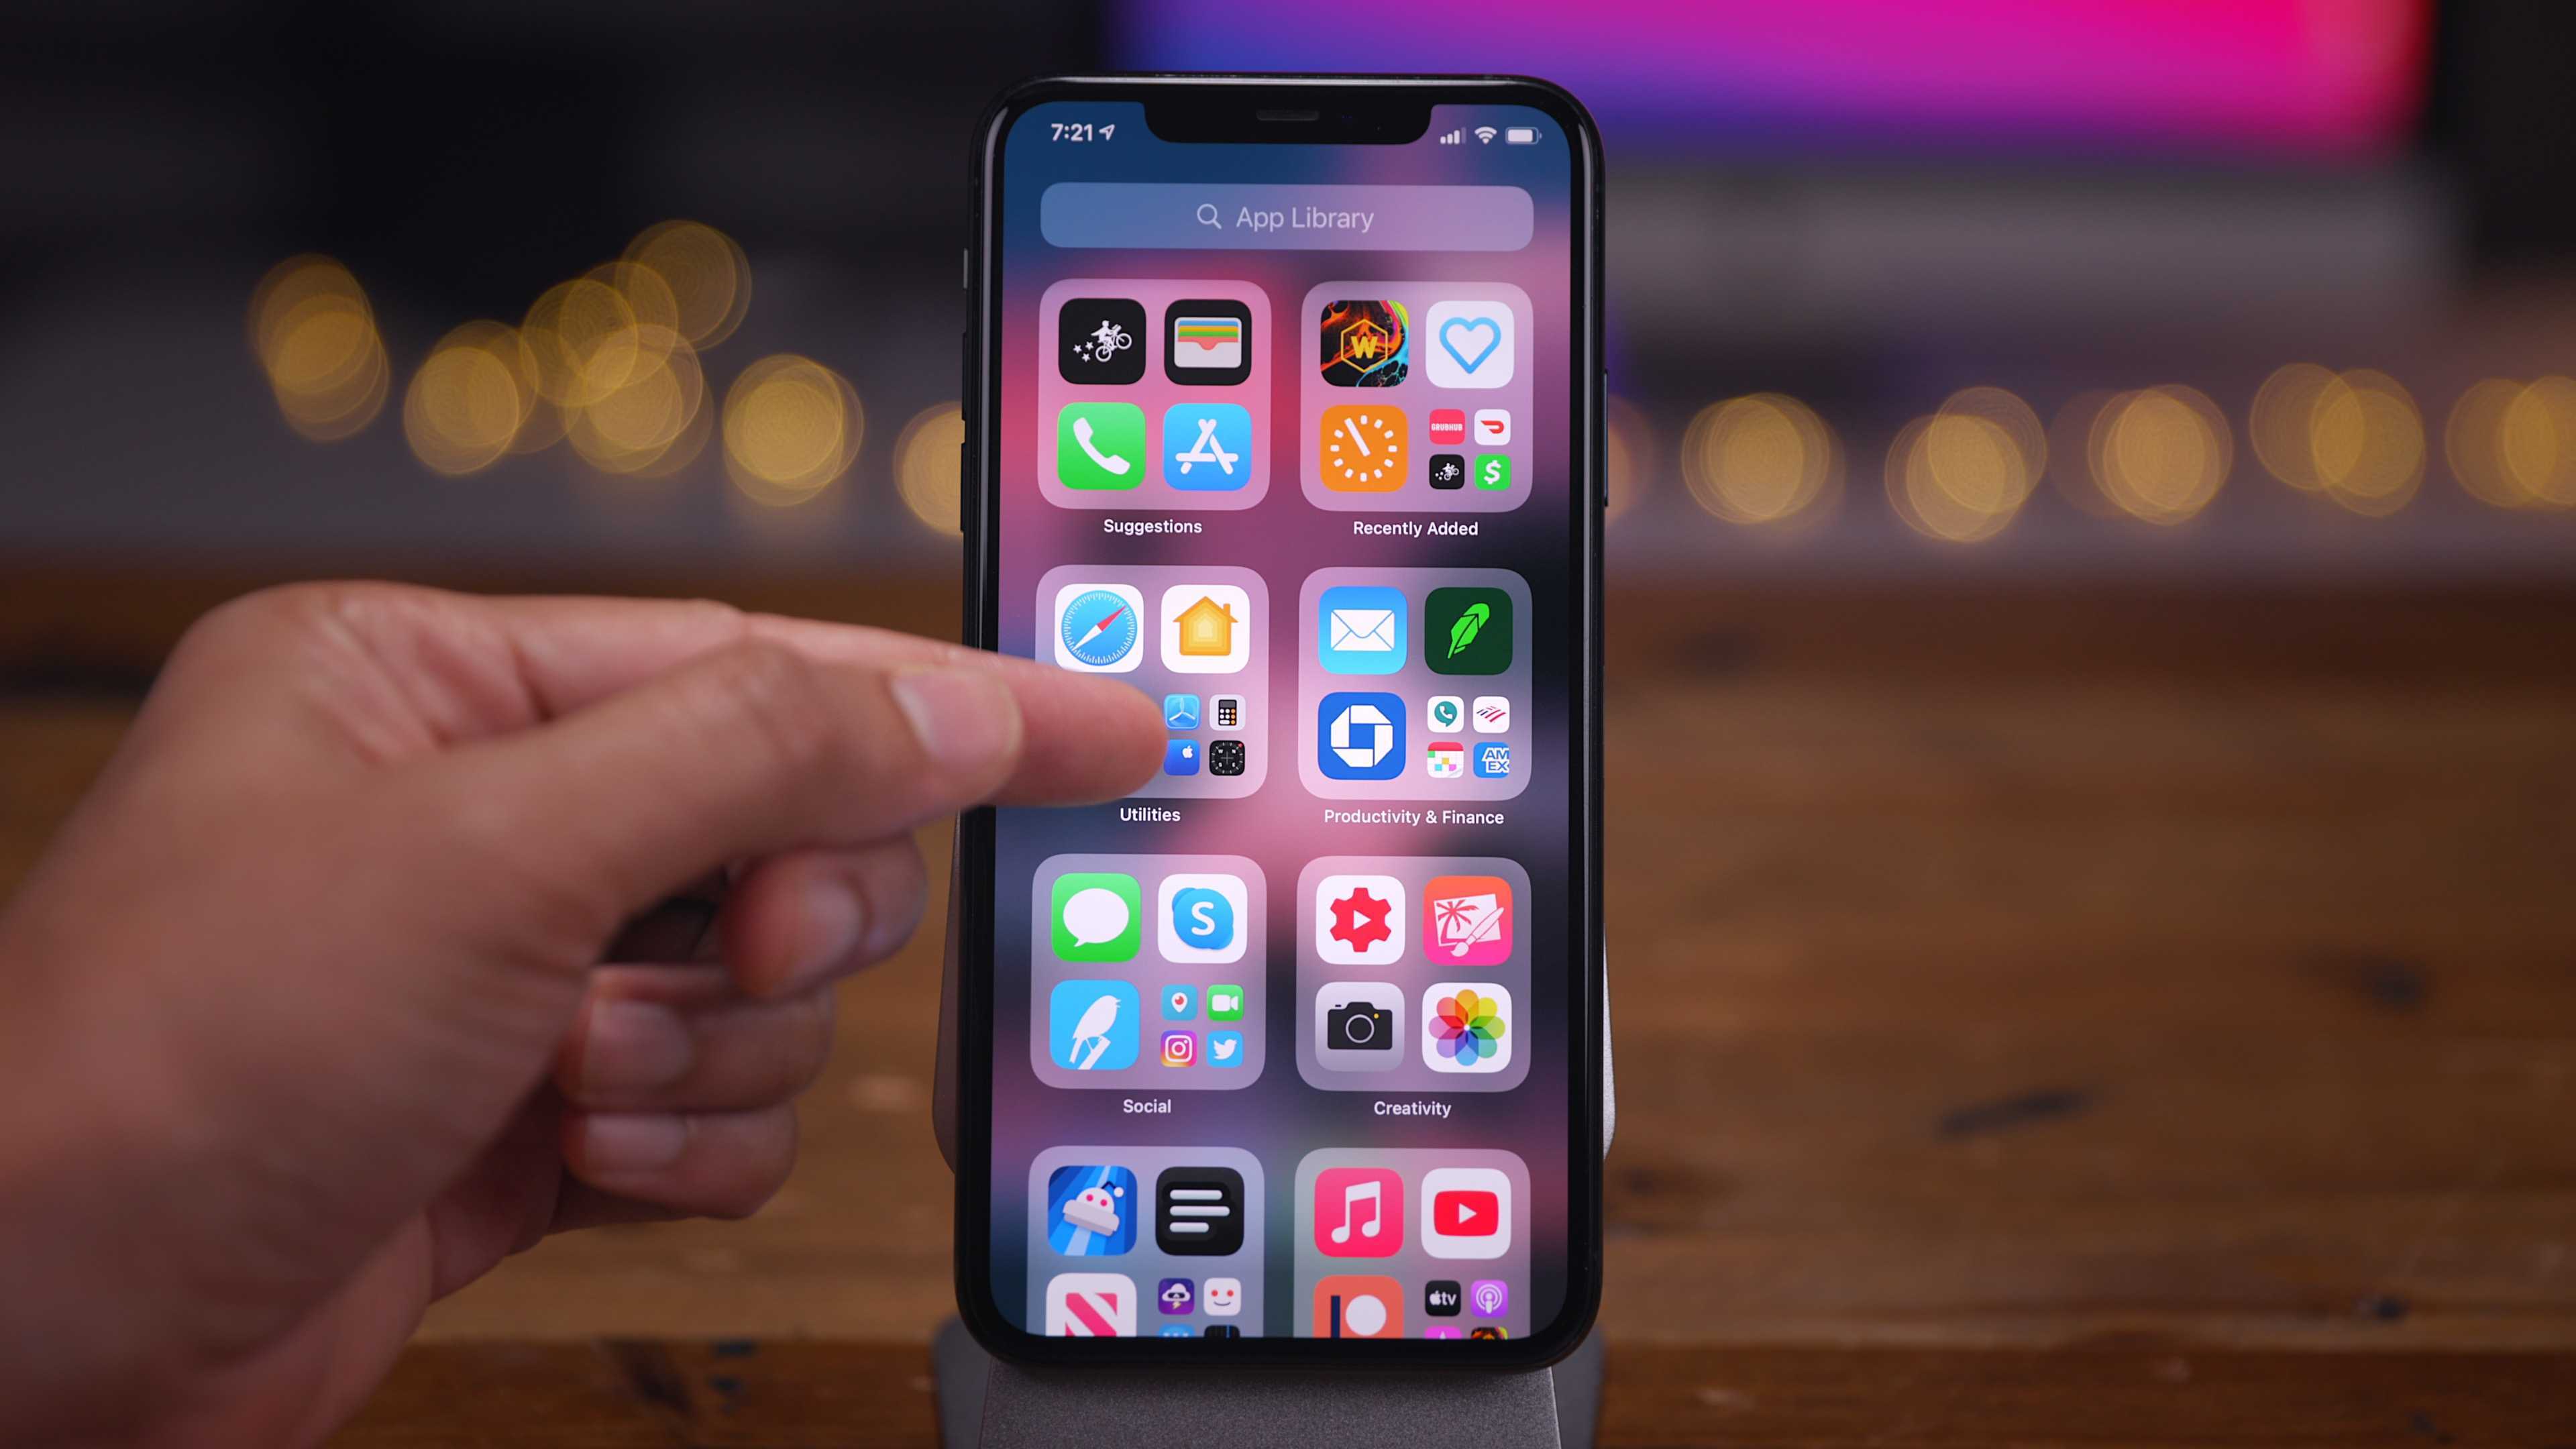Open the Messages app
This screenshot has height=1449, width=2576.
point(1095,918)
